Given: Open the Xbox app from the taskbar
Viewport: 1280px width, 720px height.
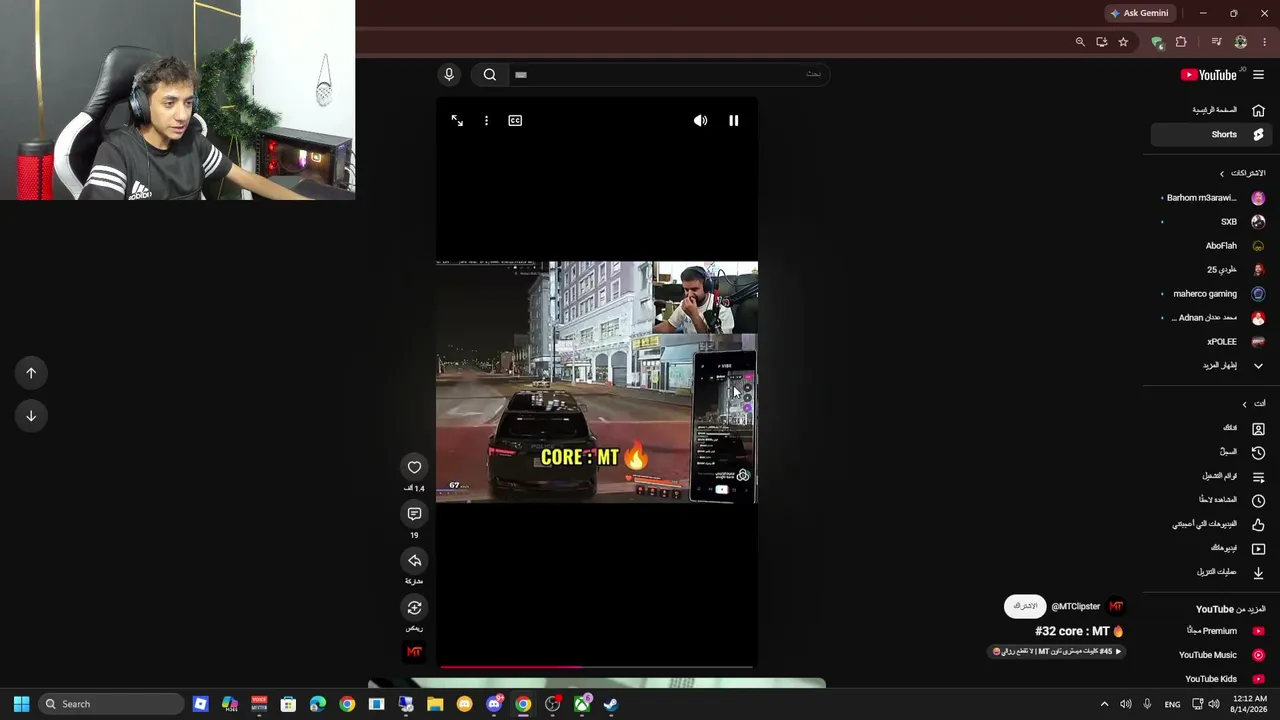Looking at the screenshot, I should pyautogui.click(x=582, y=704).
